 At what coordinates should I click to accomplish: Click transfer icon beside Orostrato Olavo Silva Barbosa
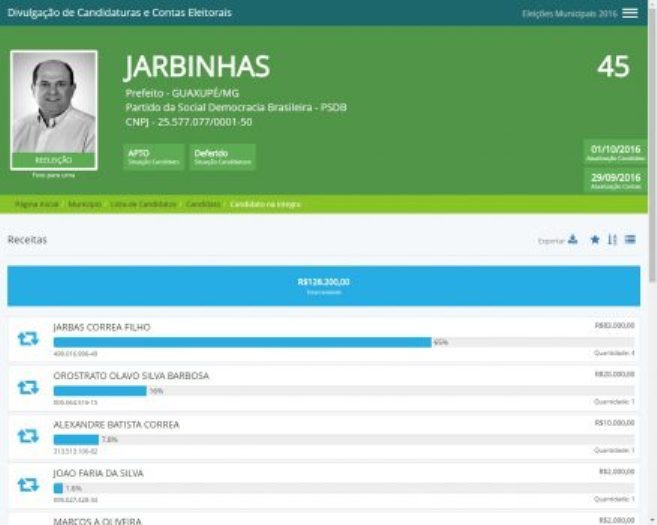28,387
